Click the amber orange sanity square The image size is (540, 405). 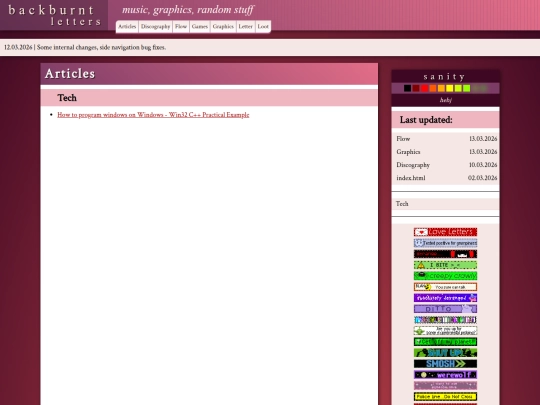441,88
